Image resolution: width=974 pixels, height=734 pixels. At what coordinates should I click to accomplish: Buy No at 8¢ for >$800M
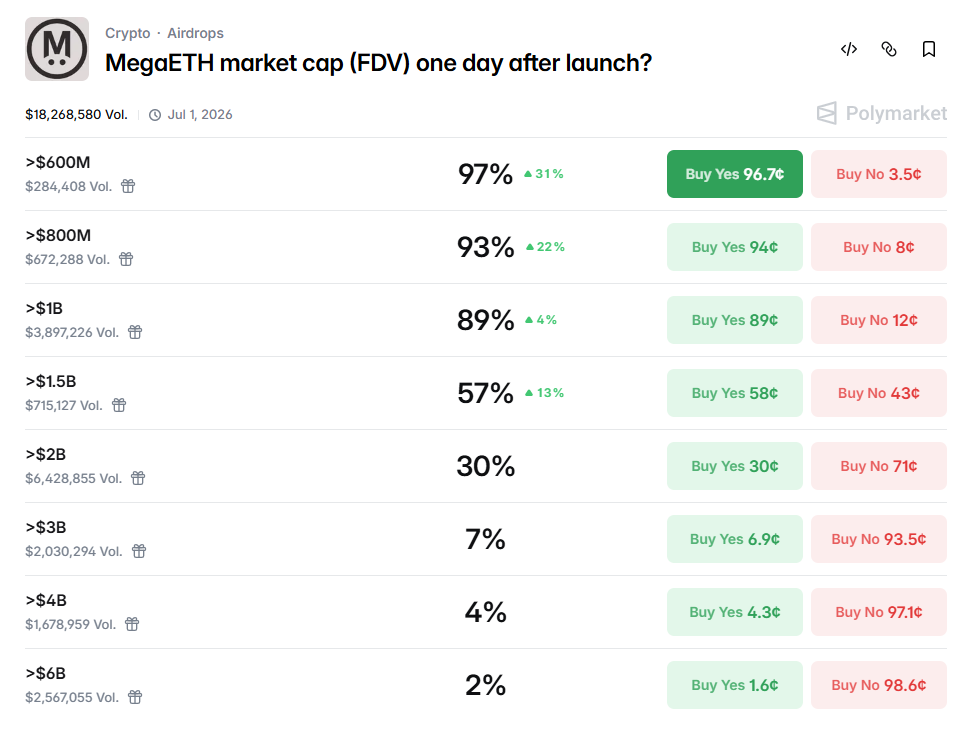tap(878, 247)
